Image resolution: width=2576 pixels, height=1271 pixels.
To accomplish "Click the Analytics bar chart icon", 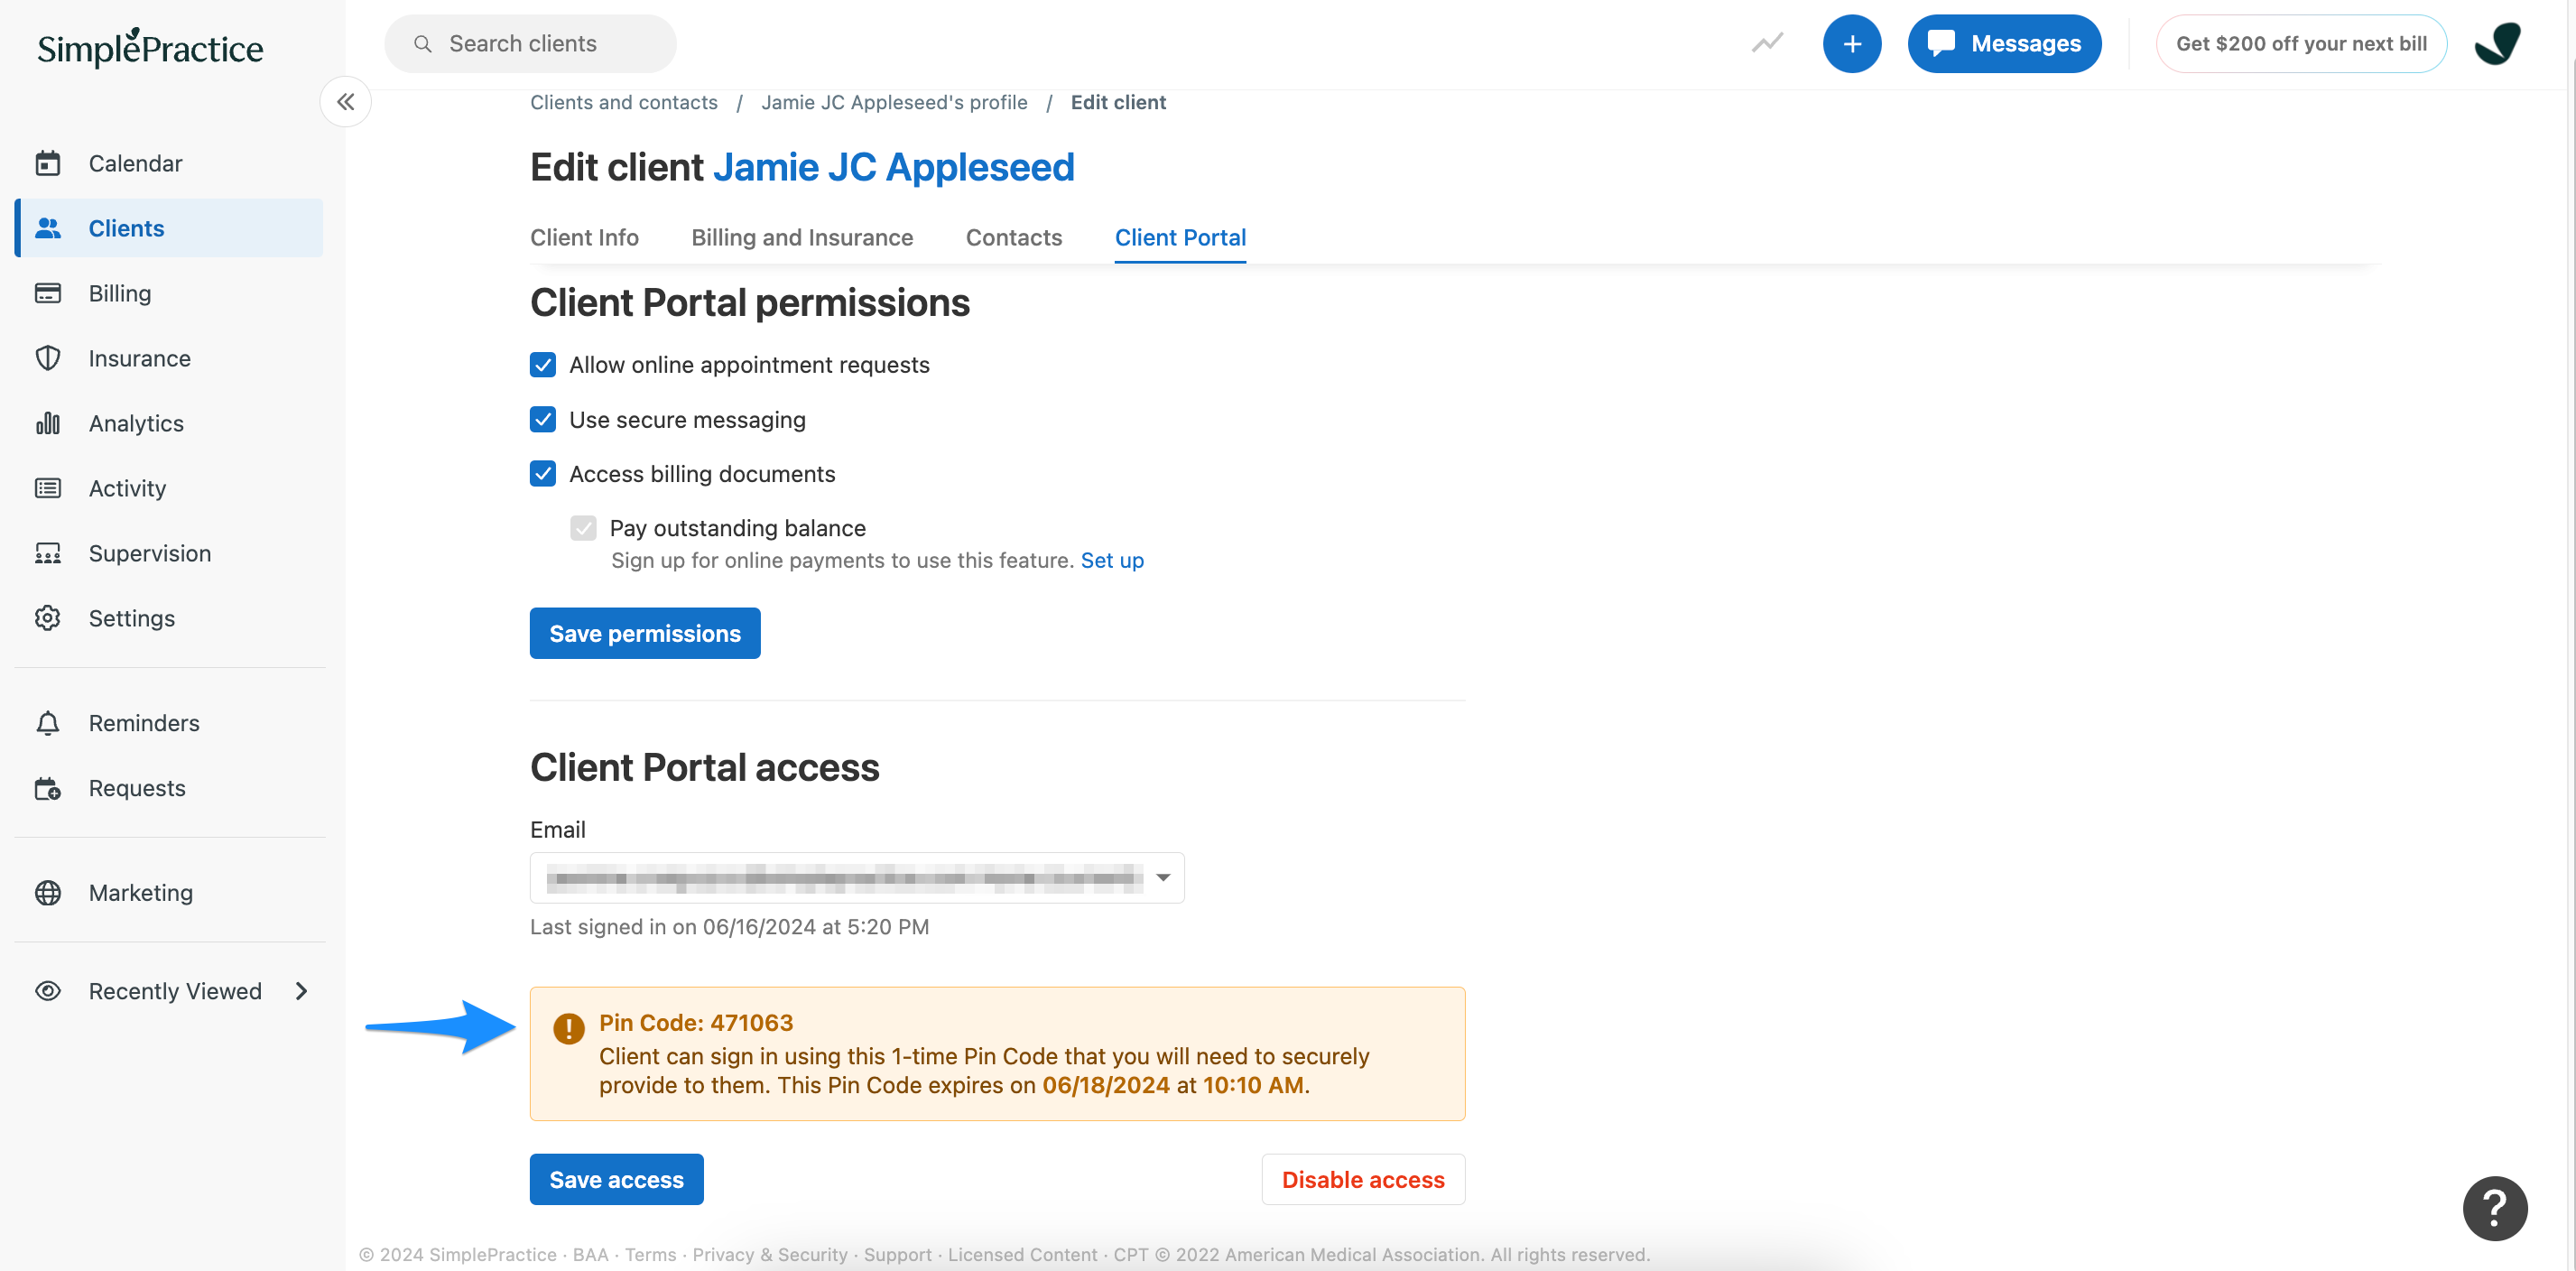I will tap(48, 423).
